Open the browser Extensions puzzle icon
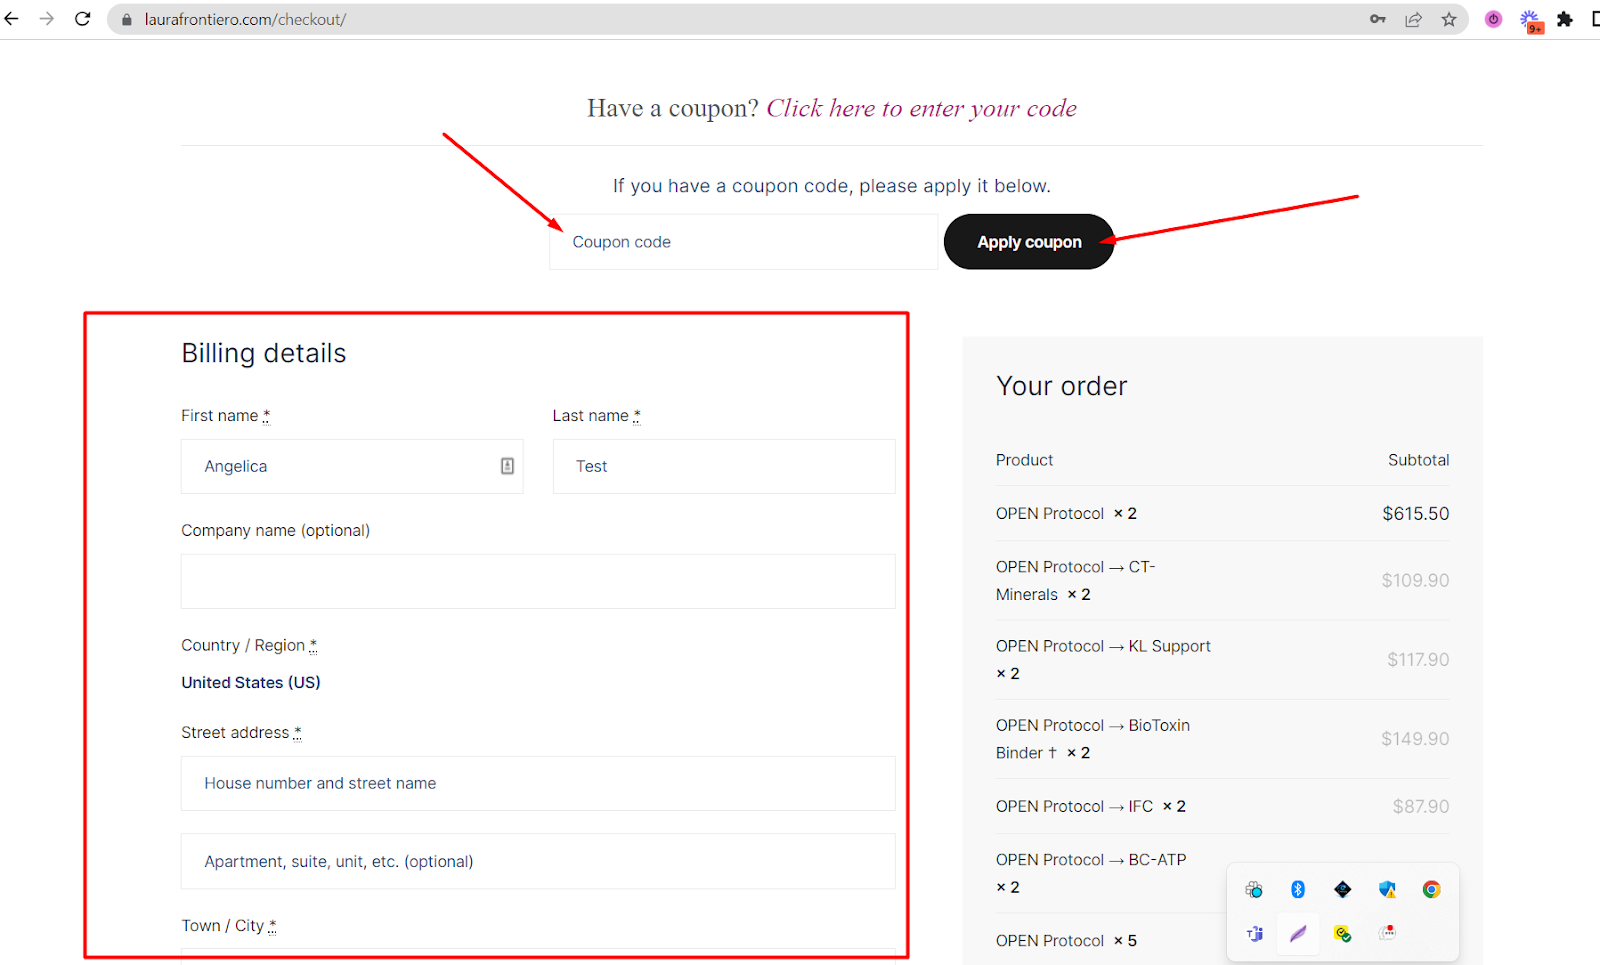The height and width of the screenshot is (965, 1600). (x=1565, y=19)
